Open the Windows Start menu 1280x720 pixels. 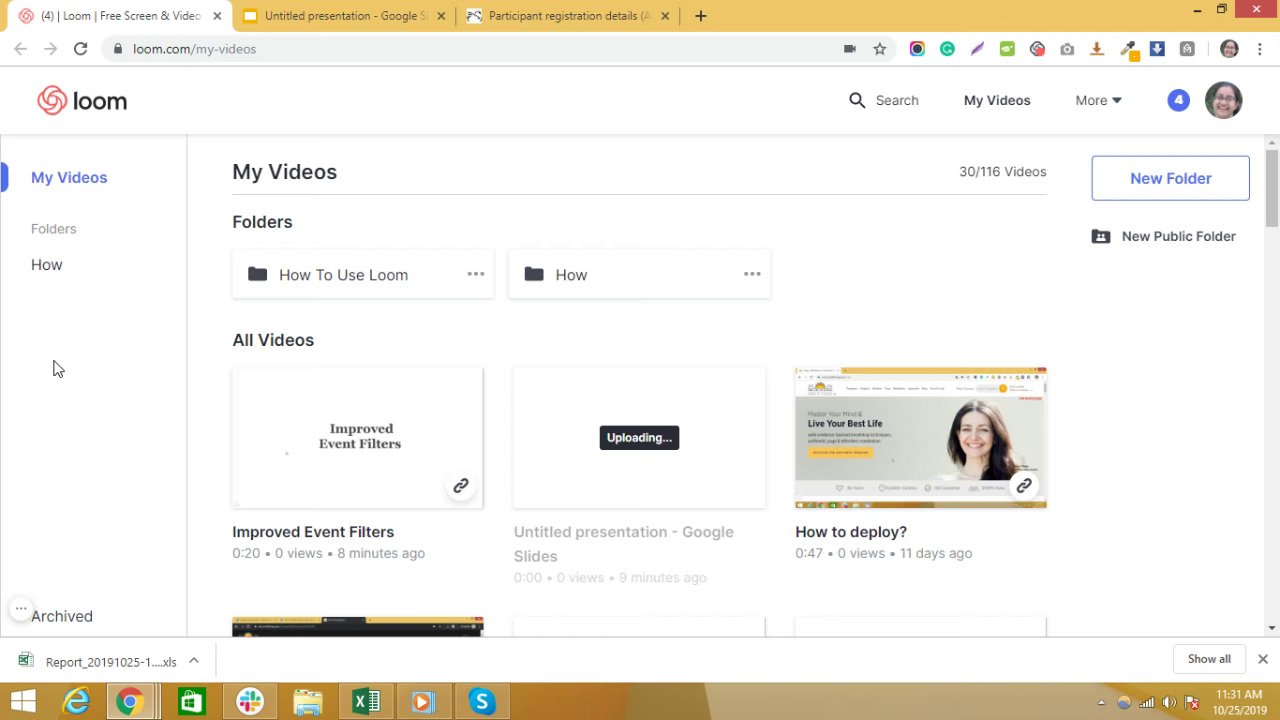click(23, 702)
